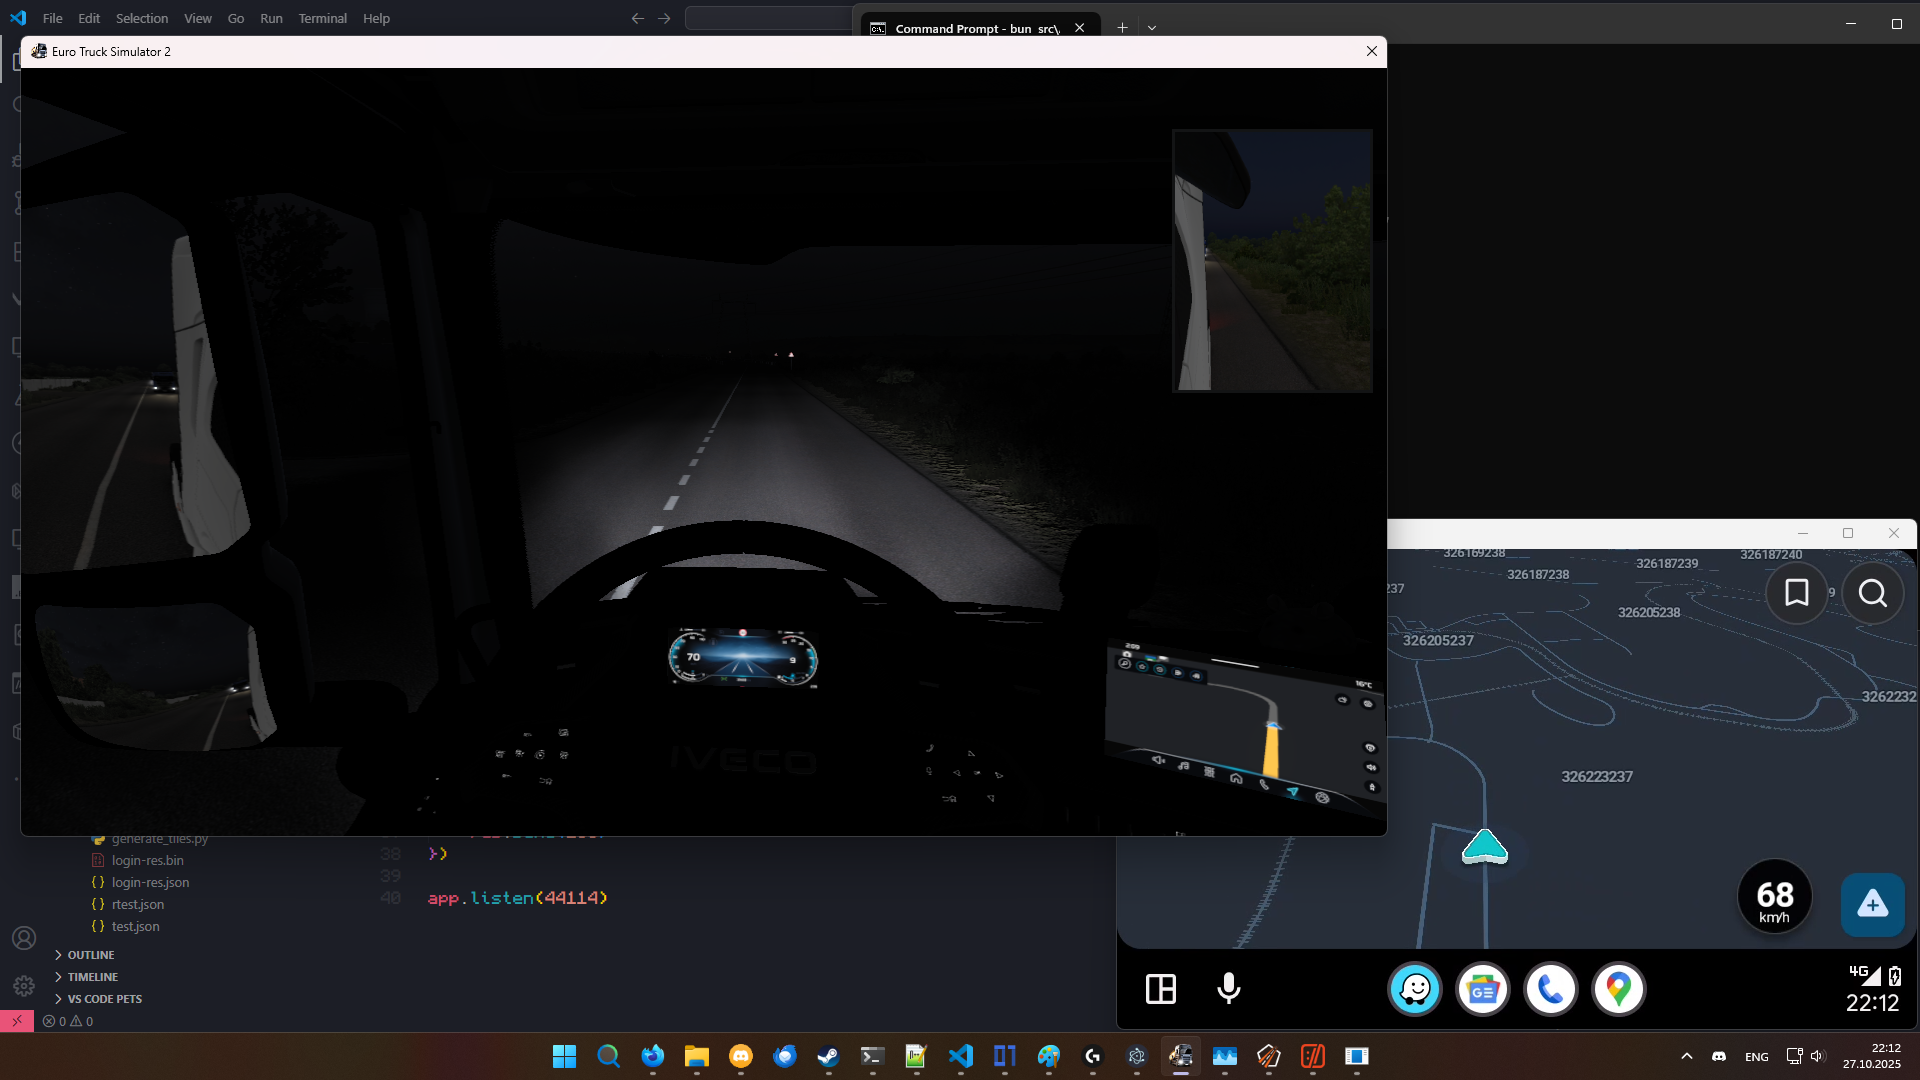Open the Go menu
Viewport: 1920px width, 1080px height.
click(x=236, y=18)
